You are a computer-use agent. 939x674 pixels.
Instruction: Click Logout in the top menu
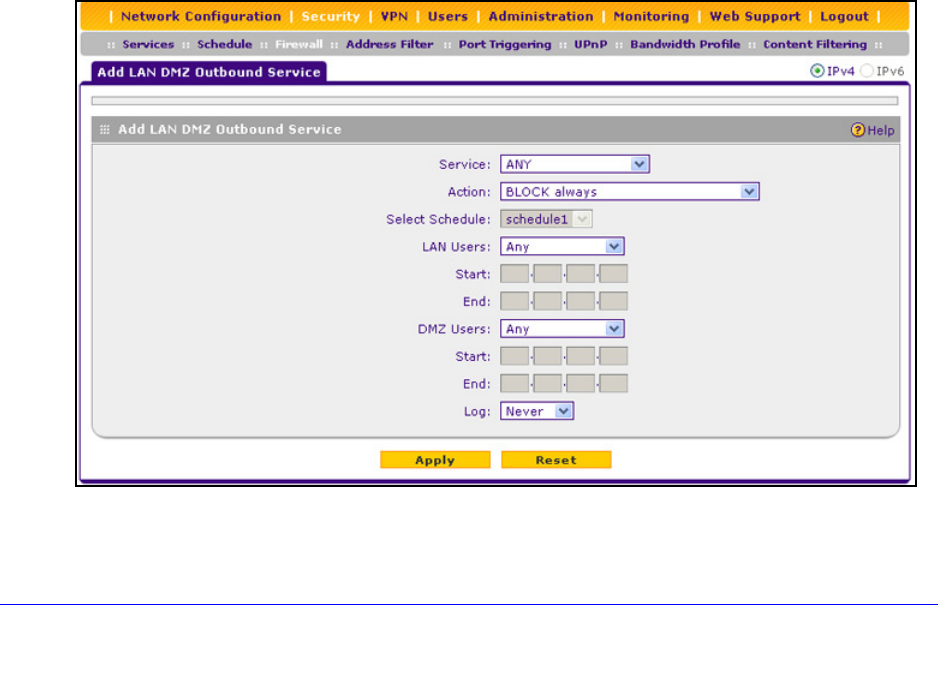(x=844, y=16)
